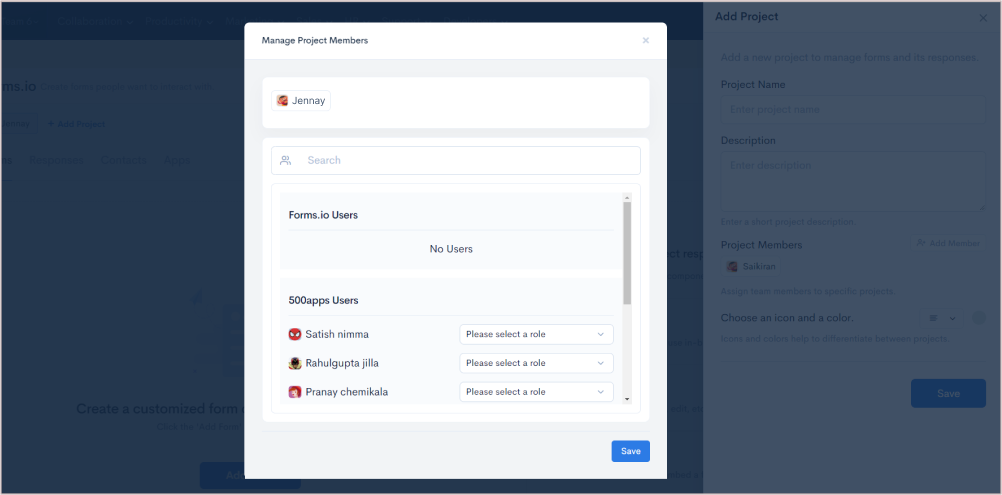The image size is (1002, 495).
Task: Close the Manage Project Members dialog
Action: point(645,41)
